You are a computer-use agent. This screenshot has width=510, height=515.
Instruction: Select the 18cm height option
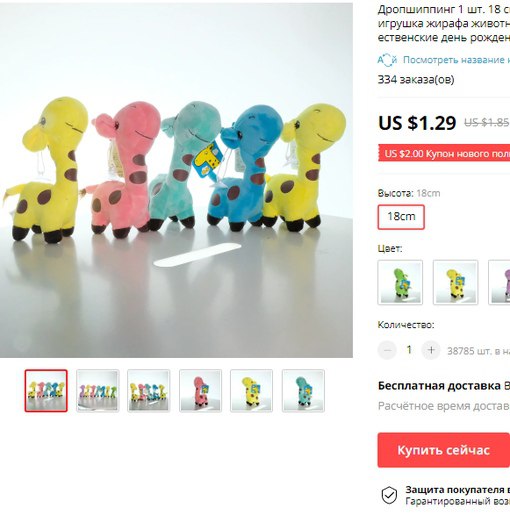[x=401, y=217]
